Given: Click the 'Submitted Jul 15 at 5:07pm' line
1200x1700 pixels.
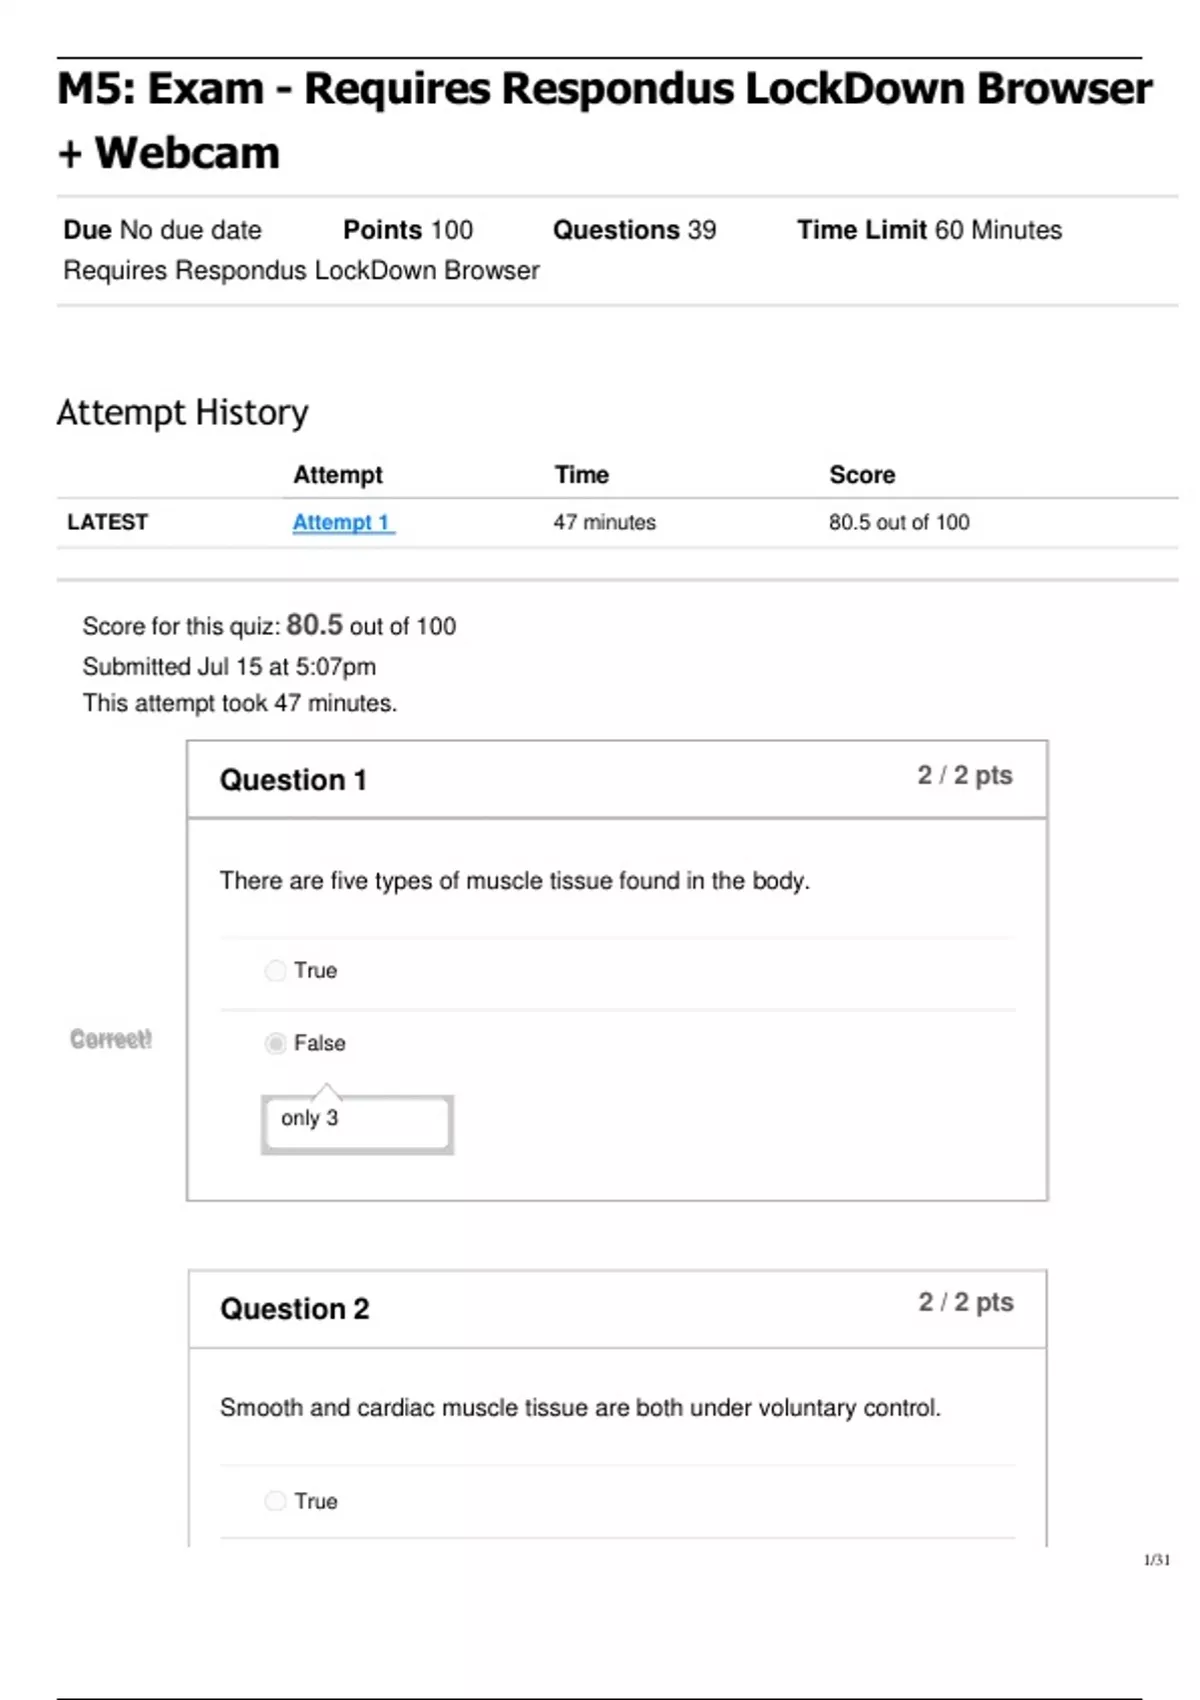Looking at the screenshot, I should [x=229, y=667].
